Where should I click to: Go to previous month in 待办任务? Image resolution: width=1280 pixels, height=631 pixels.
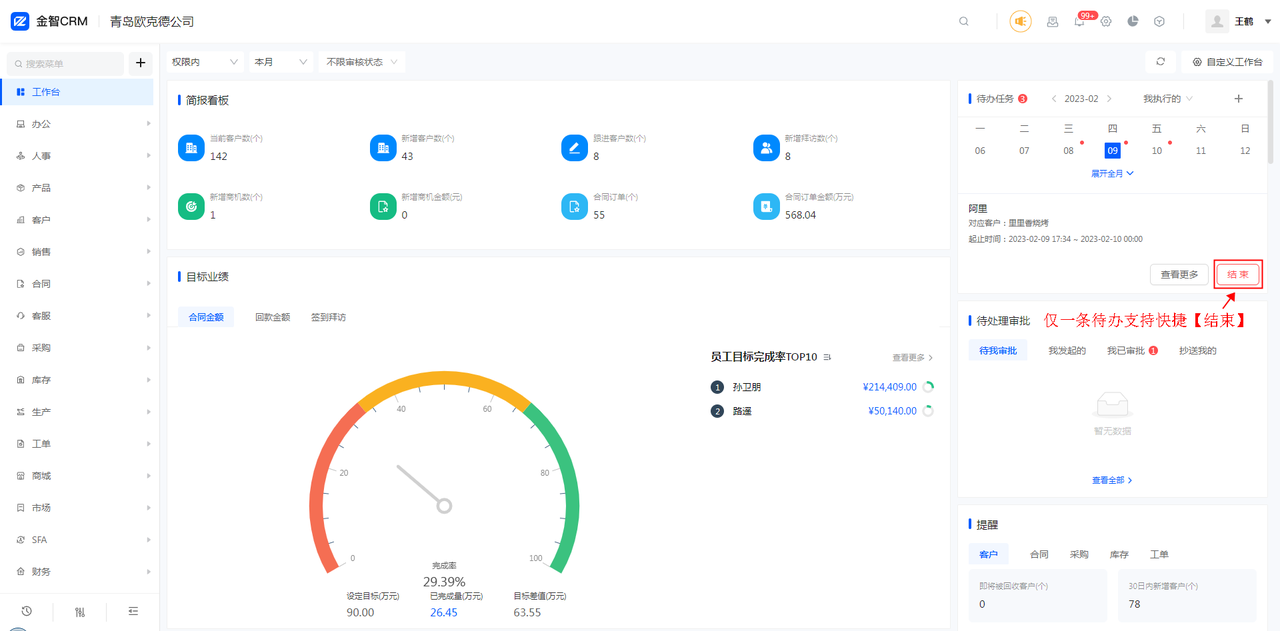[x=1054, y=99]
